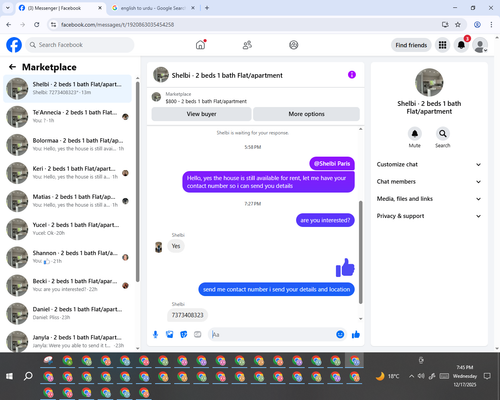Click the taskbar volume speaker icon
The image size is (500, 400).
coord(421,376)
